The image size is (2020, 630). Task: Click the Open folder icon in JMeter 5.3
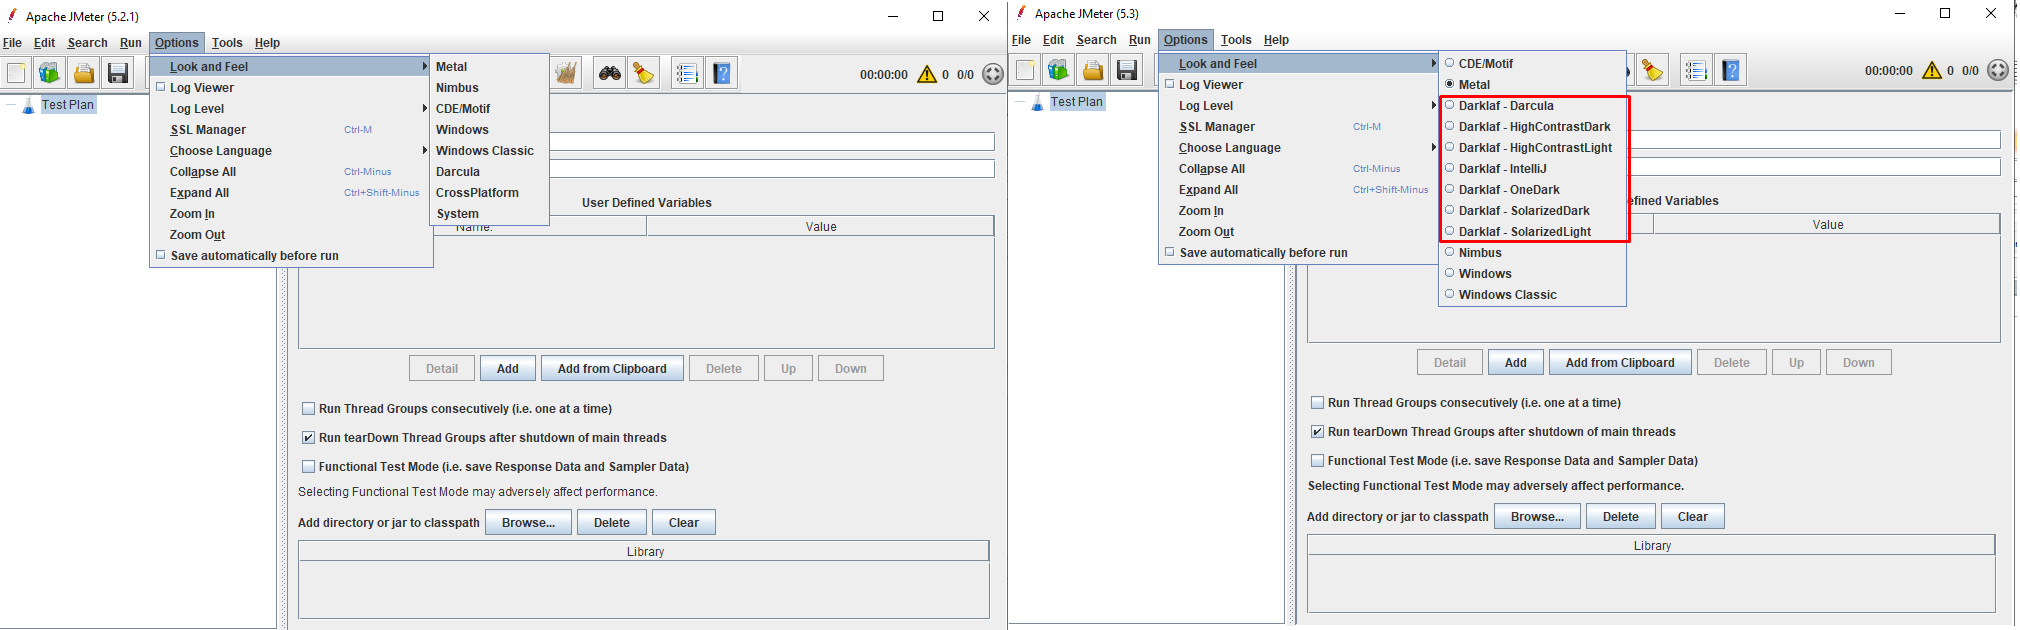(1093, 70)
